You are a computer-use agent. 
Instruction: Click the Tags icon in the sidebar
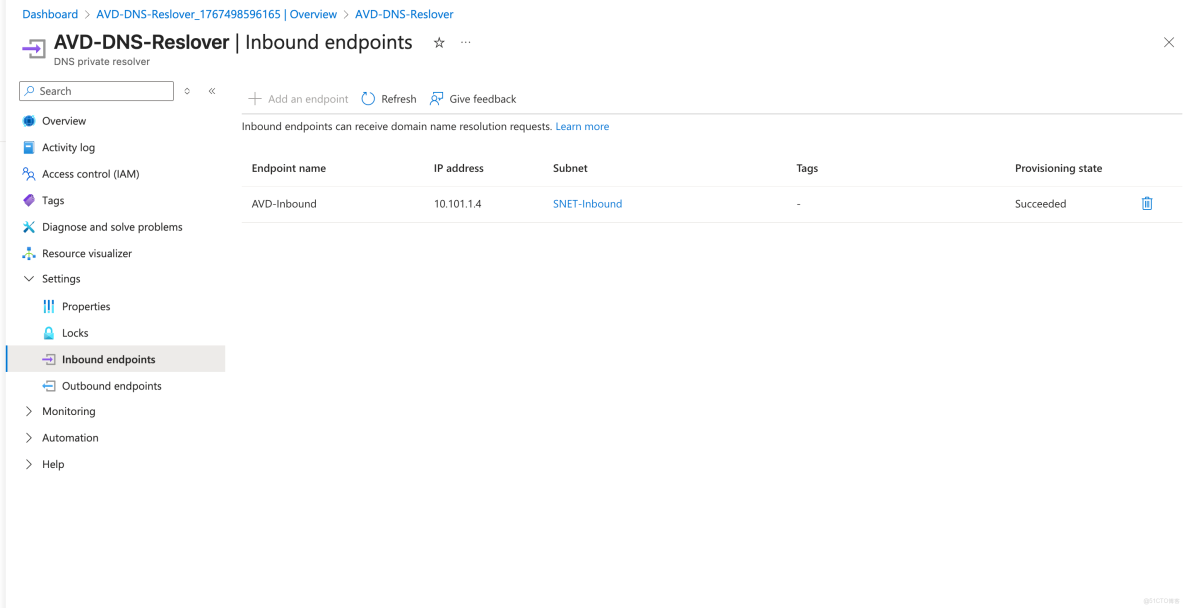[x=29, y=200]
